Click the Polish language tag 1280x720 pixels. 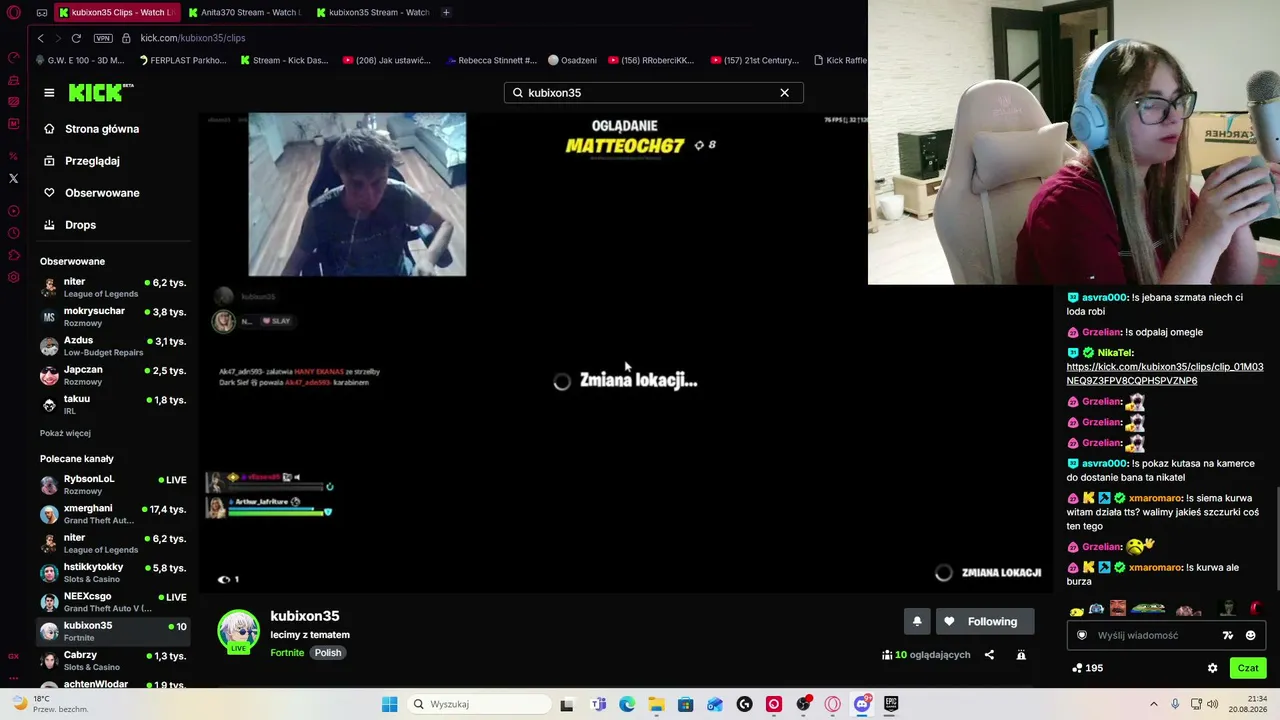(328, 653)
